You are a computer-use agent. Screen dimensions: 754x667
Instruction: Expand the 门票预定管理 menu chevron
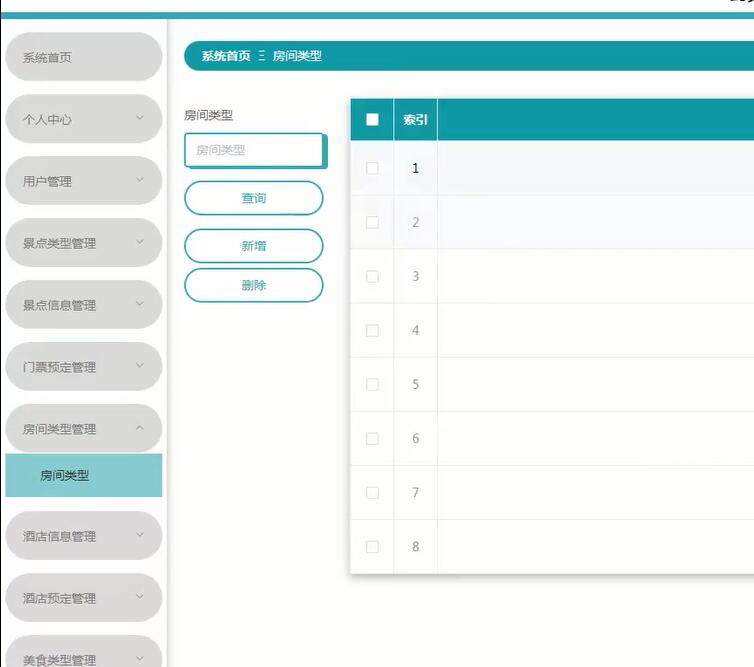point(139,365)
